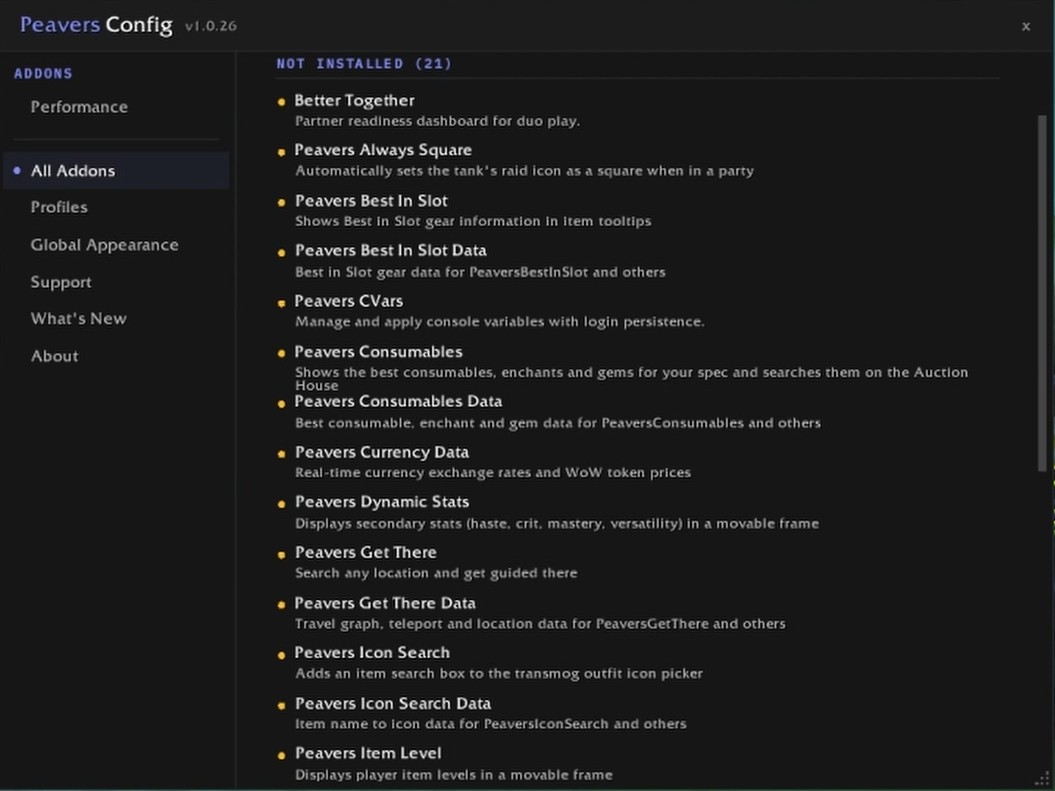Click description 'Partner readiness dashboard for duo play.'

pos(437,121)
